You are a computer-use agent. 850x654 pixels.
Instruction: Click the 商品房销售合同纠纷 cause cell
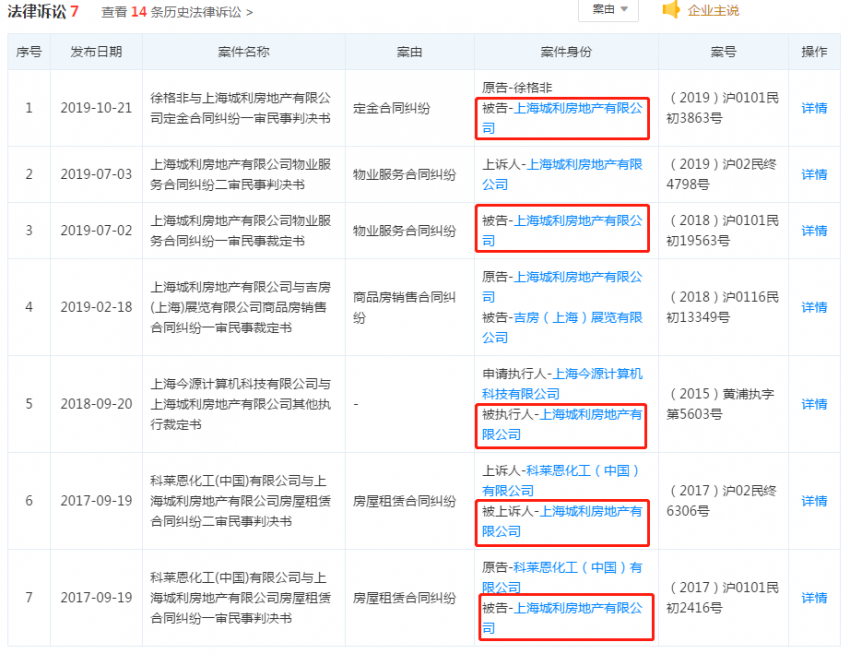(x=404, y=307)
